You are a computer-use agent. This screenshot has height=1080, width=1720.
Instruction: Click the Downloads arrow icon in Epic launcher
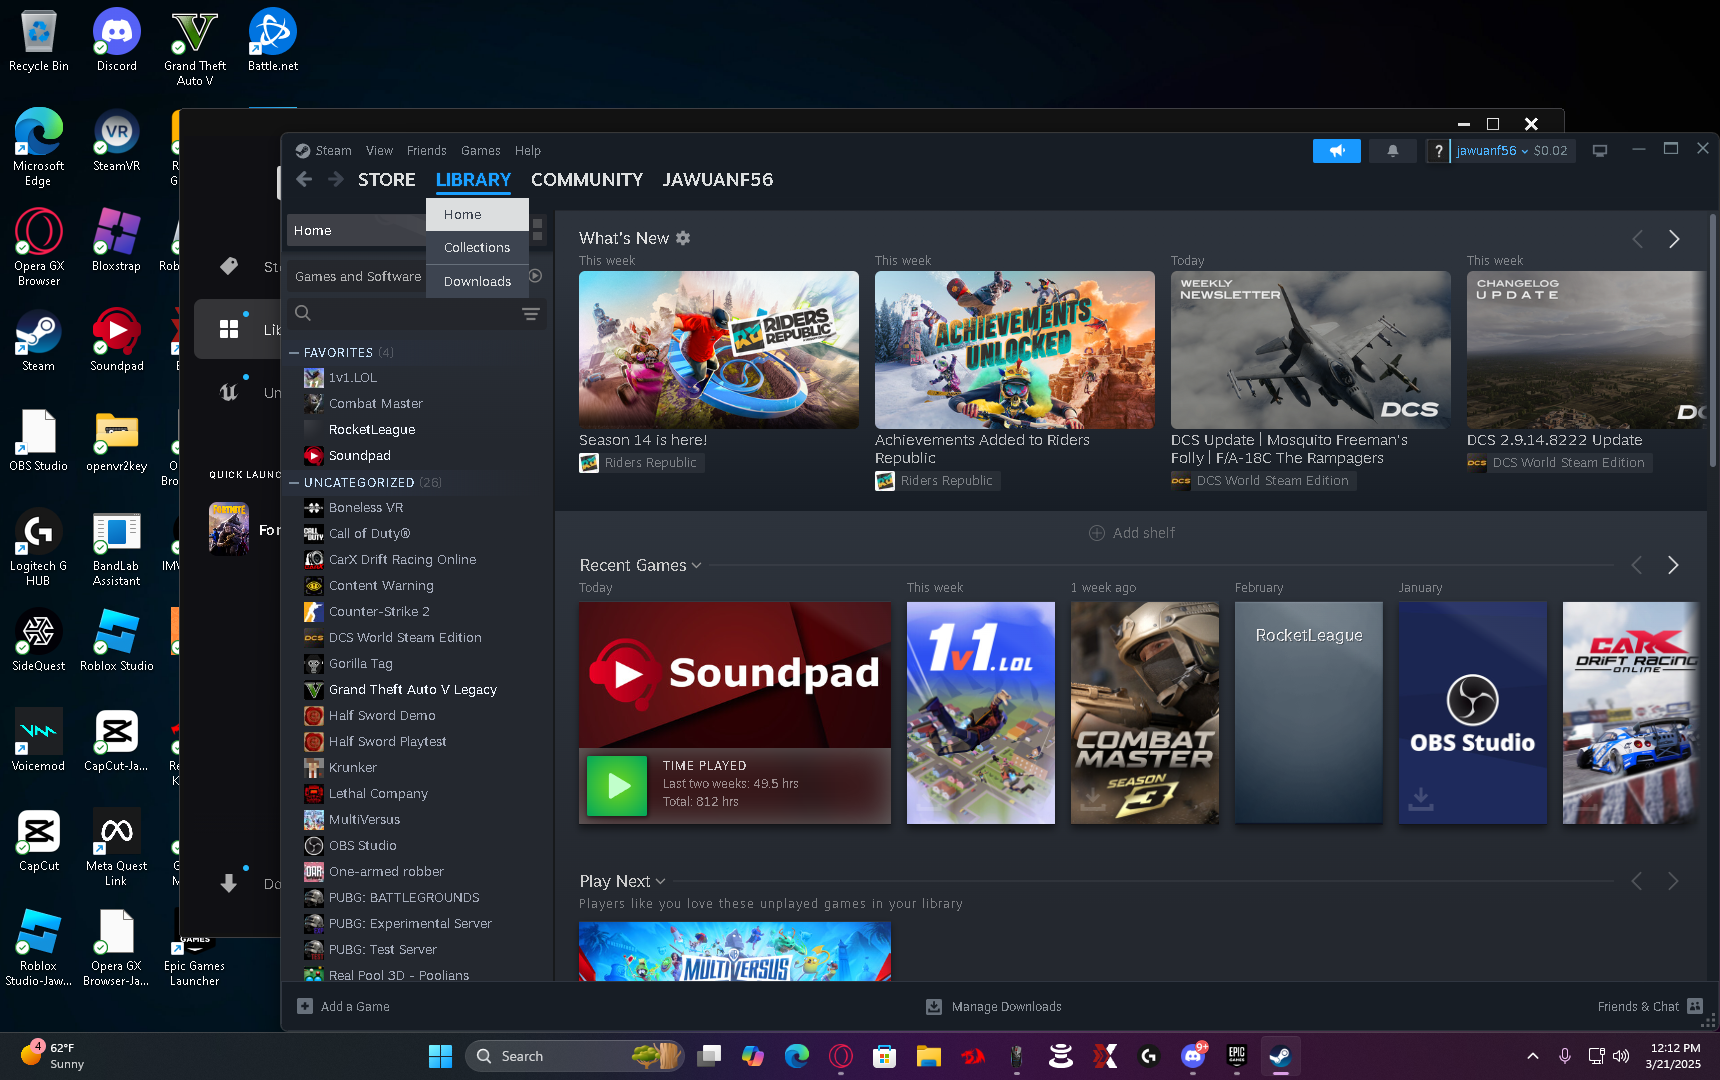tap(229, 883)
